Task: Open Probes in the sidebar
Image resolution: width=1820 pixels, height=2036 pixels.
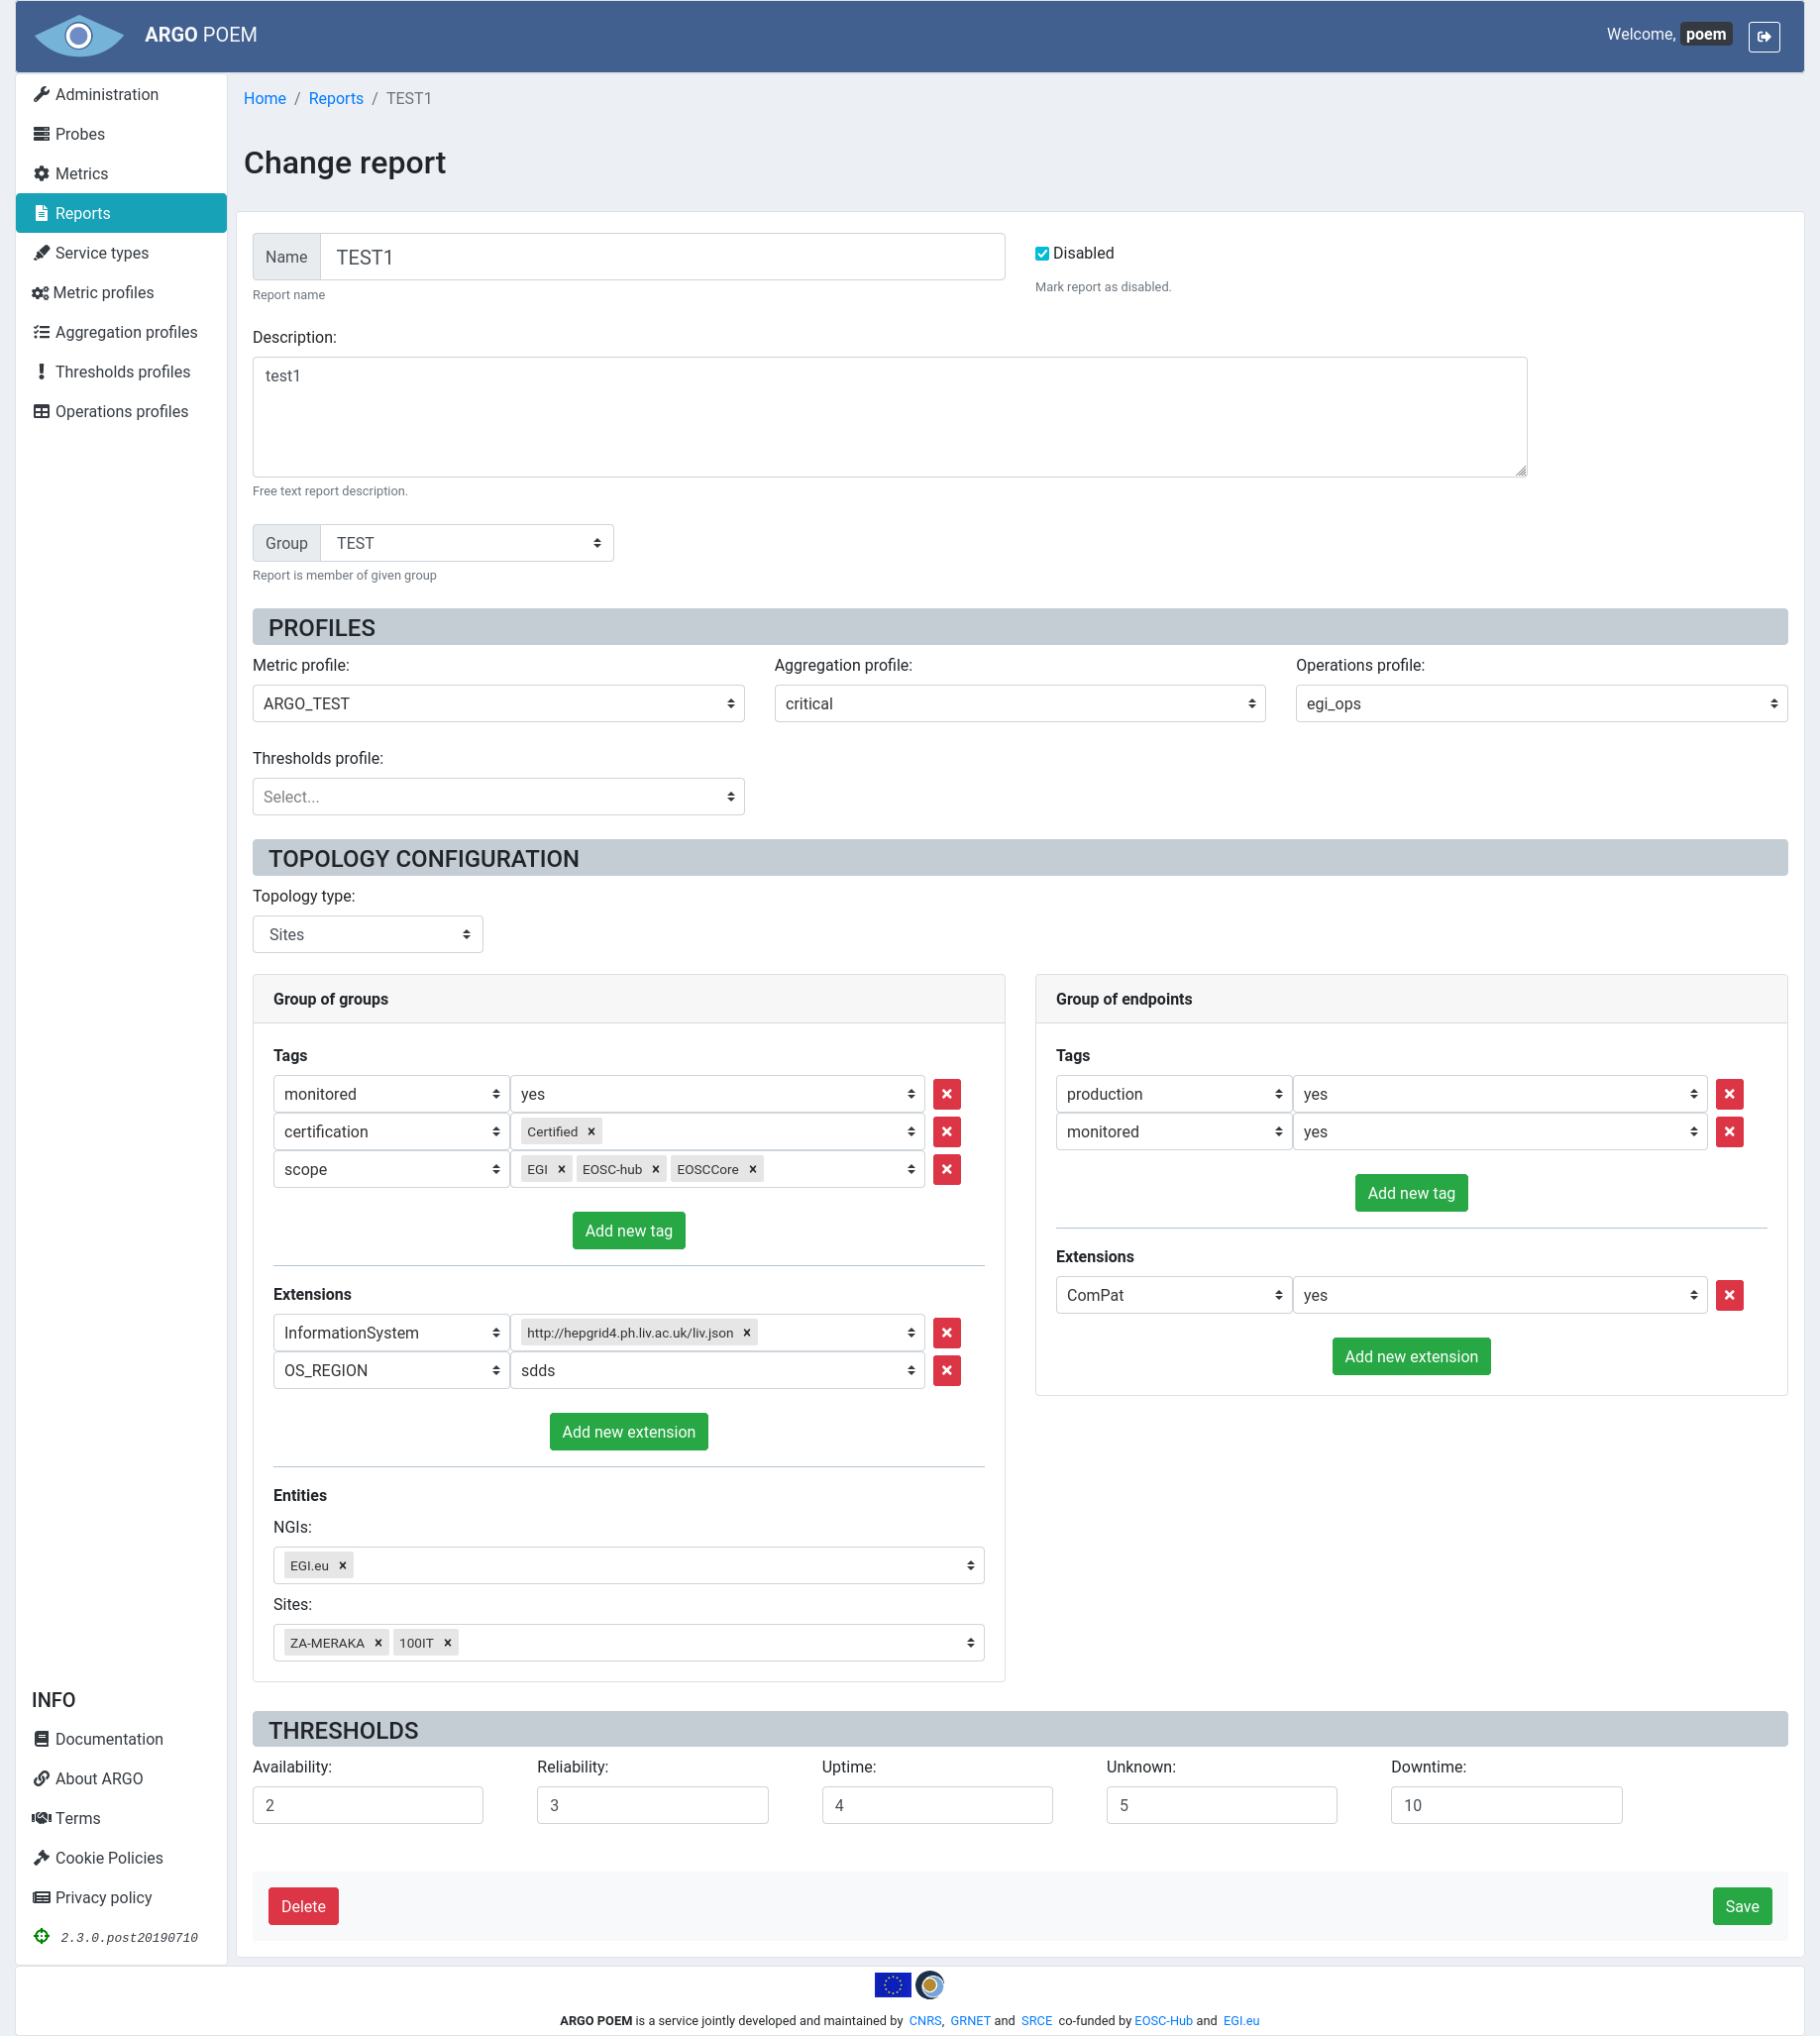Action: (121, 134)
